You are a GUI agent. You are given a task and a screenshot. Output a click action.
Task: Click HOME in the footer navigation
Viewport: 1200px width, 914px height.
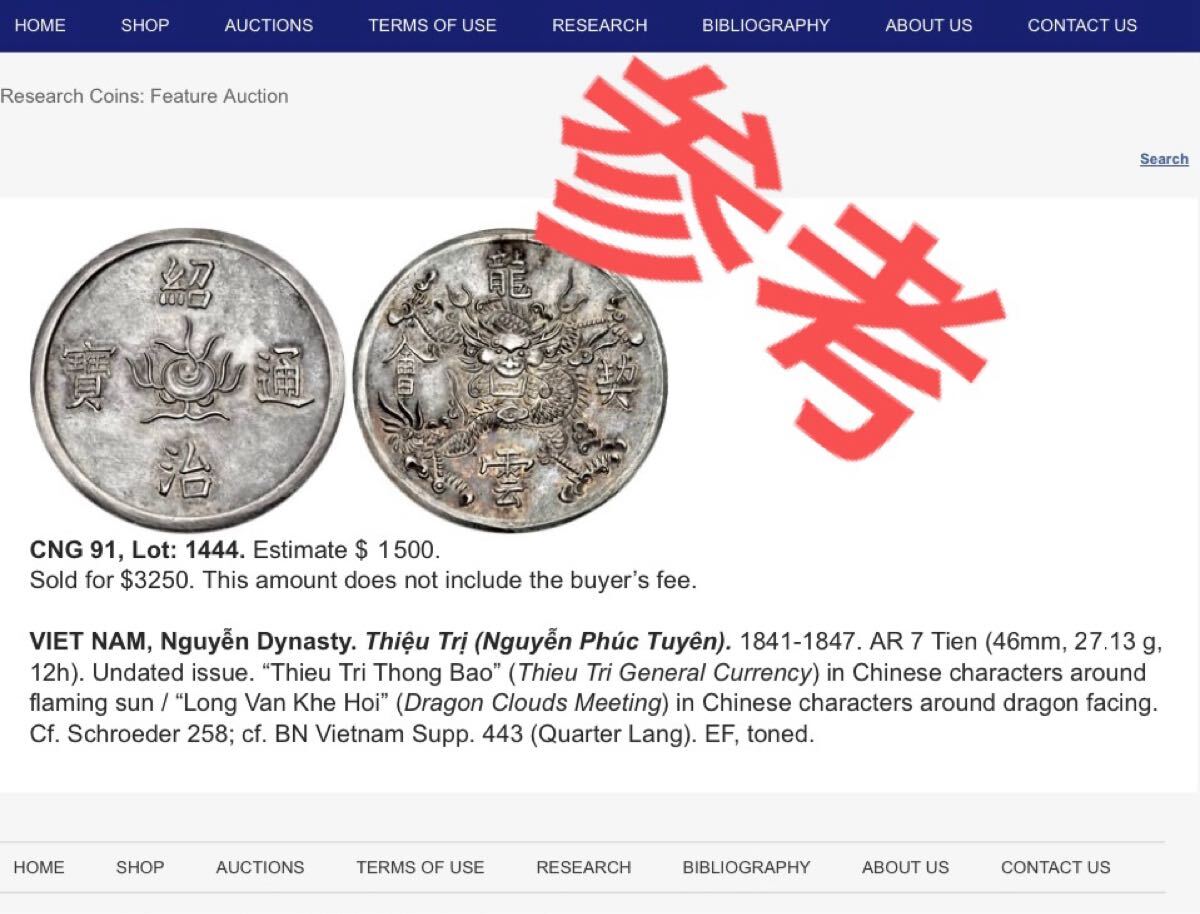click(39, 868)
